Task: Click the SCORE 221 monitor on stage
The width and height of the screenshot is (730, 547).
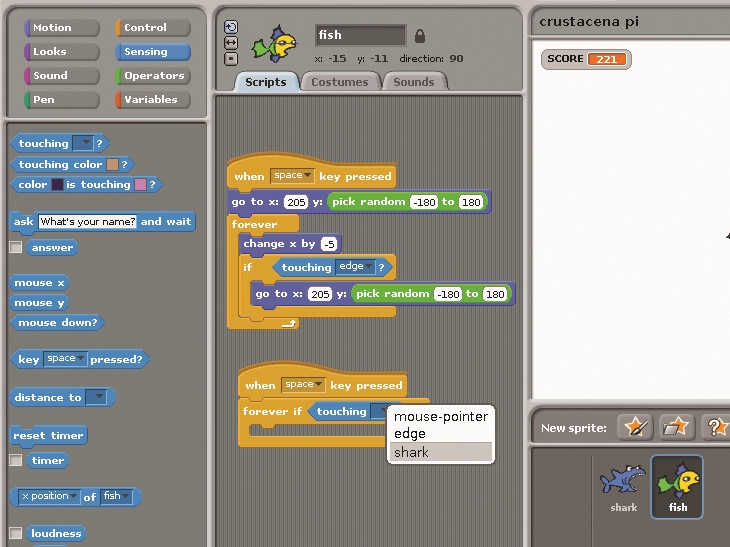Action: pos(586,59)
